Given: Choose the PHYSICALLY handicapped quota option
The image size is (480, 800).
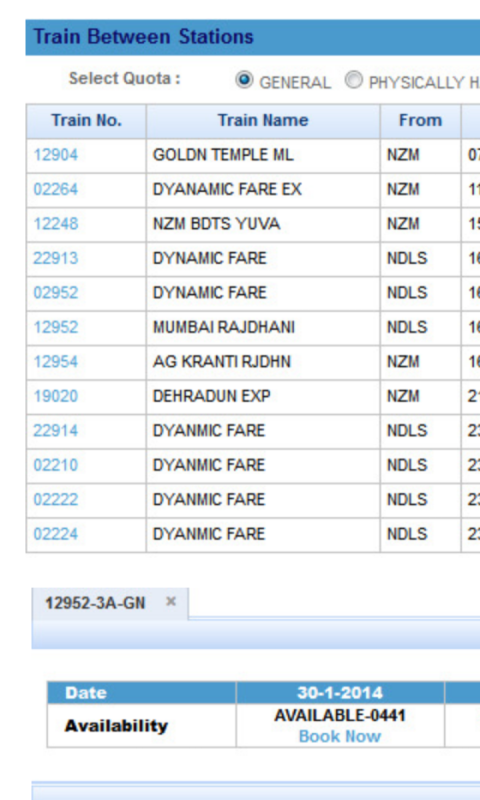Looking at the screenshot, I should coord(353,80).
